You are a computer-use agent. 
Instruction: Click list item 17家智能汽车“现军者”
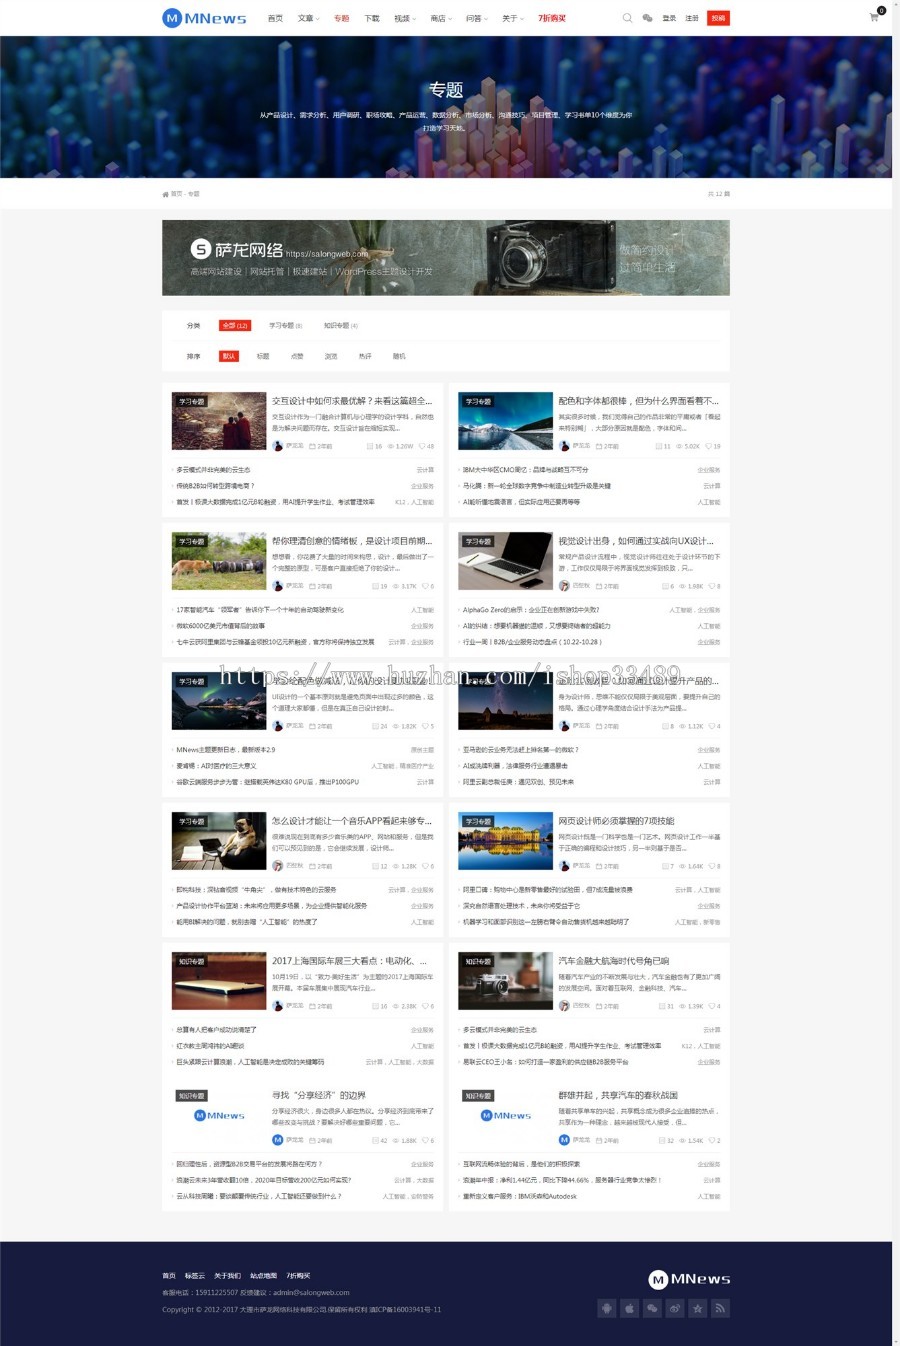coord(260,610)
